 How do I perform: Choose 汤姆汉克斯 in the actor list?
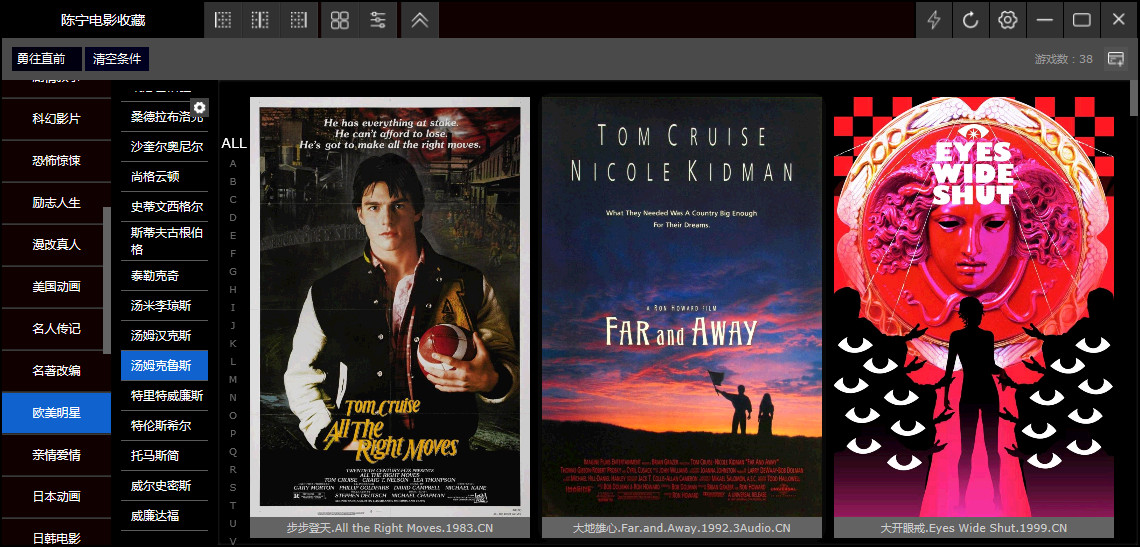point(161,336)
